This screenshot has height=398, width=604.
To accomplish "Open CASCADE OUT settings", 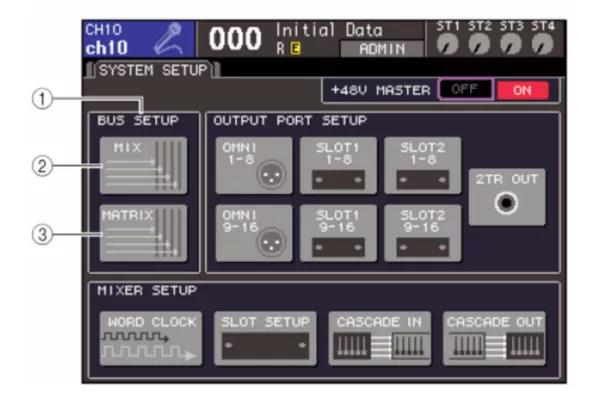I will click(495, 338).
